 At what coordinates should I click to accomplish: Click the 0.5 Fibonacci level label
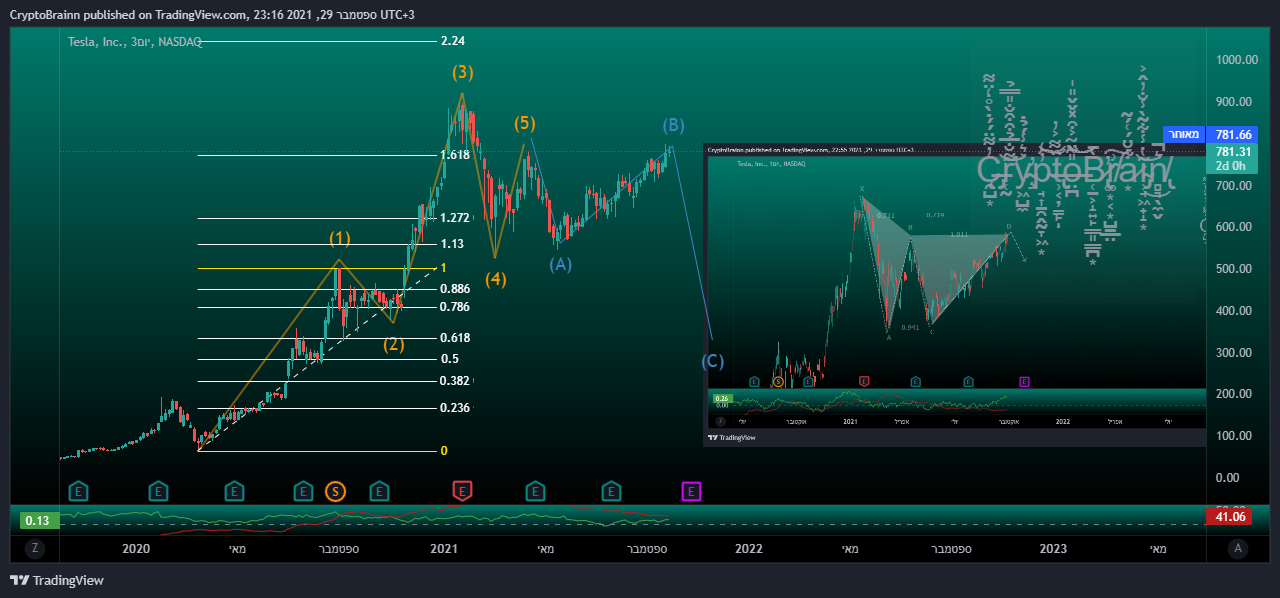point(449,359)
